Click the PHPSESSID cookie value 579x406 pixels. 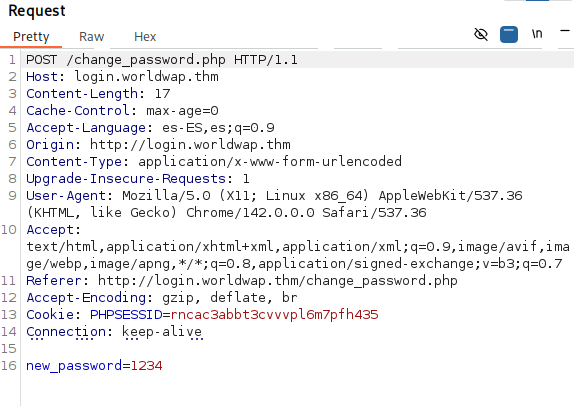pos(274,314)
